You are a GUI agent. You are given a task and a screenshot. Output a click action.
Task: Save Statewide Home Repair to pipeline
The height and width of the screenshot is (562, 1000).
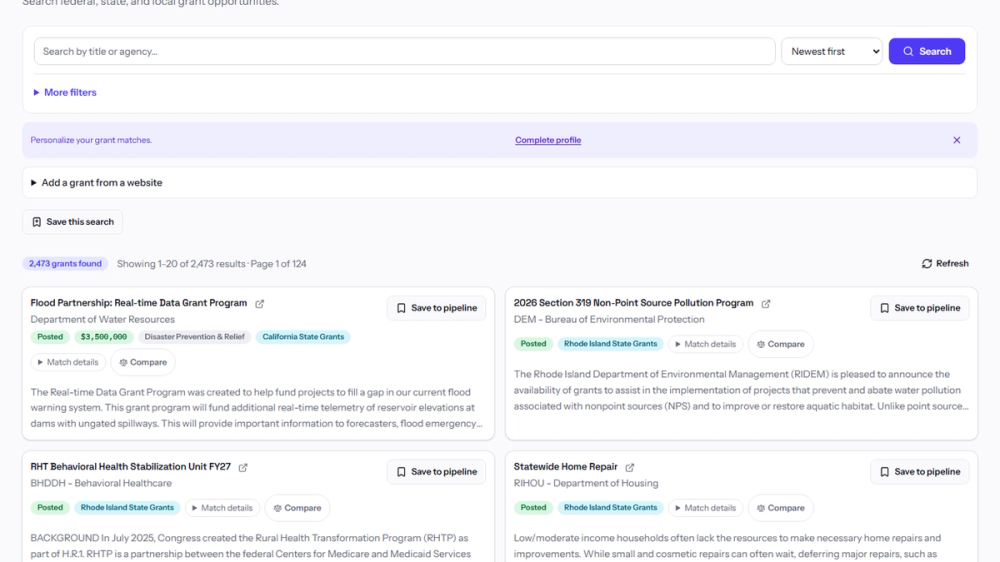point(920,472)
